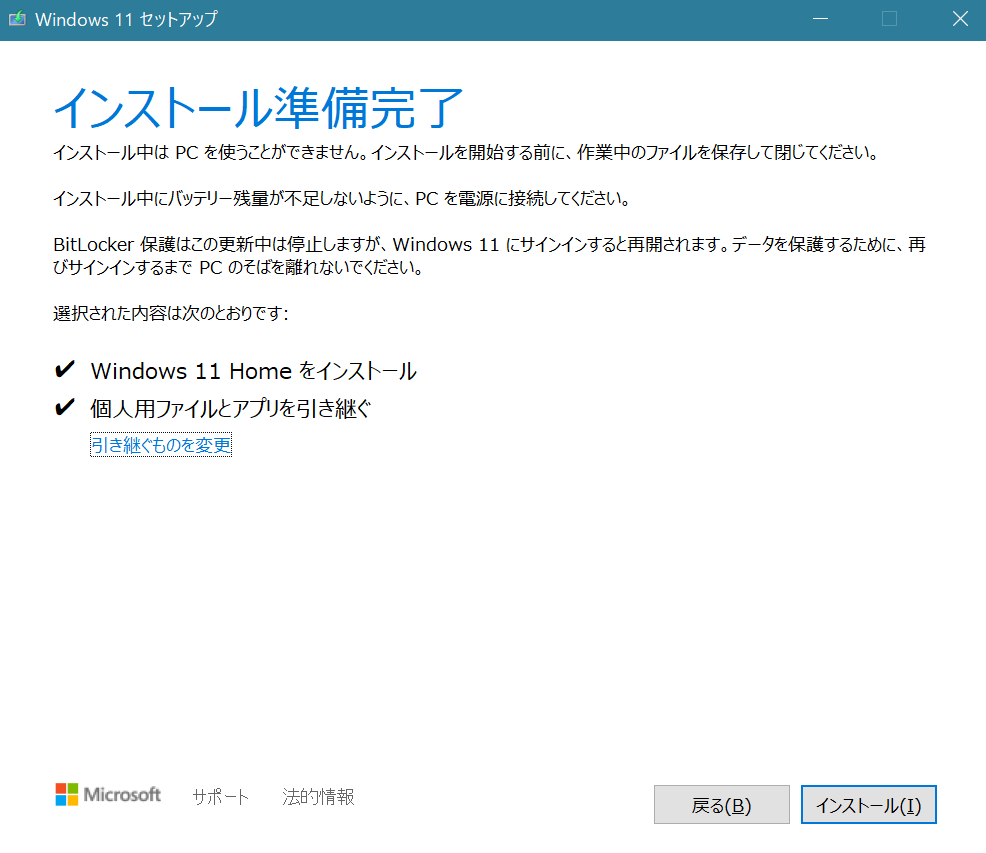Click the Windows 11 setup title bar icon
This screenshot has height=853, width=986.
click(x=18, y=19)
